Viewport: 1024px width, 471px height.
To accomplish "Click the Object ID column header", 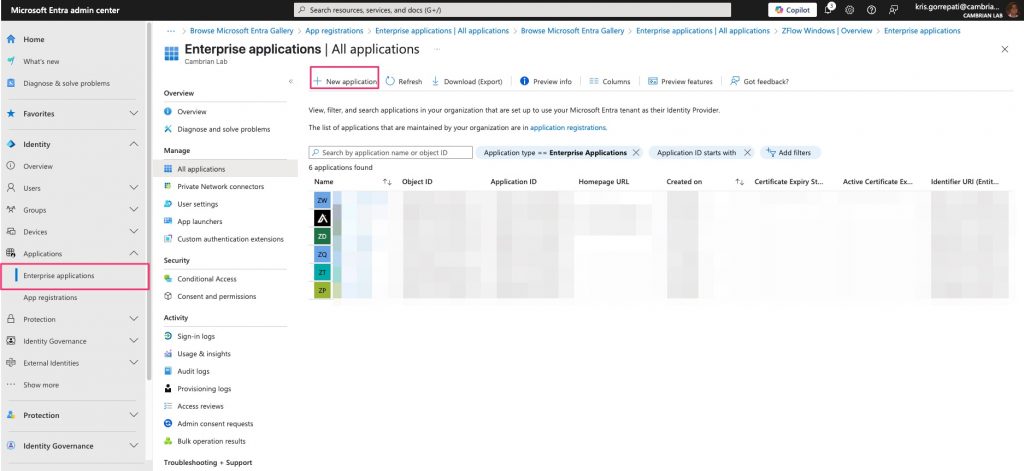I will pyautogui.click(x=417, y=182).
